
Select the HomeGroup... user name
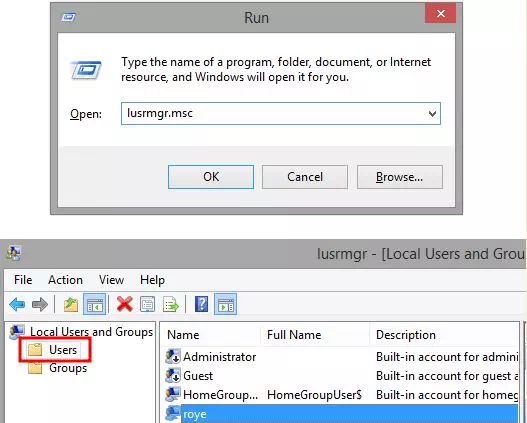pos(220,394)
